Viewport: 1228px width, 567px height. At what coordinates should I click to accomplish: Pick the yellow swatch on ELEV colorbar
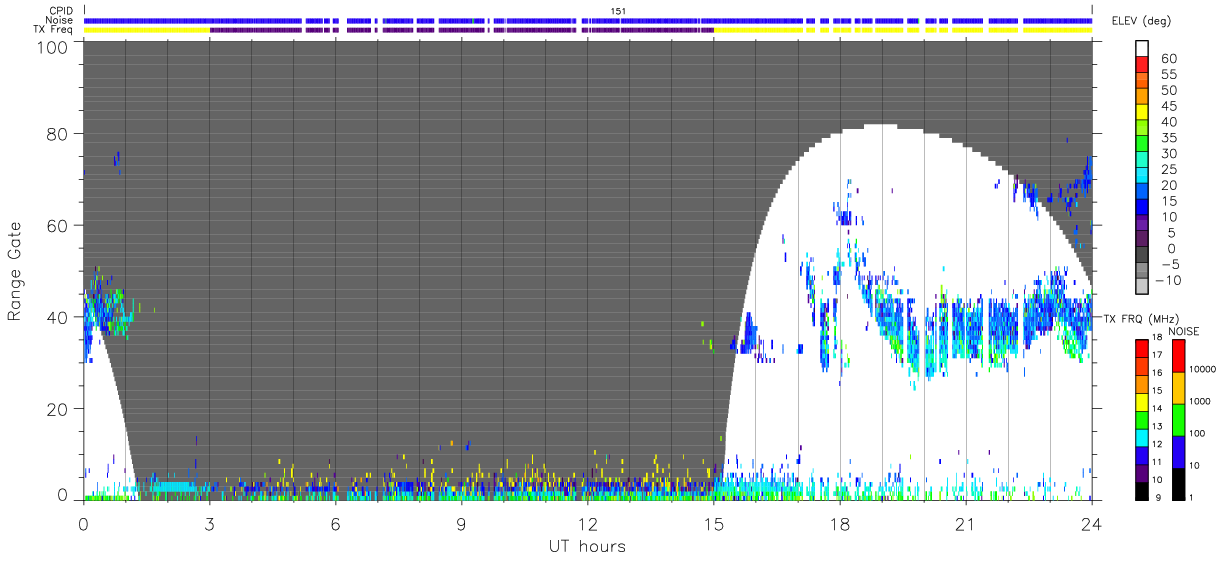[1142, 114]
